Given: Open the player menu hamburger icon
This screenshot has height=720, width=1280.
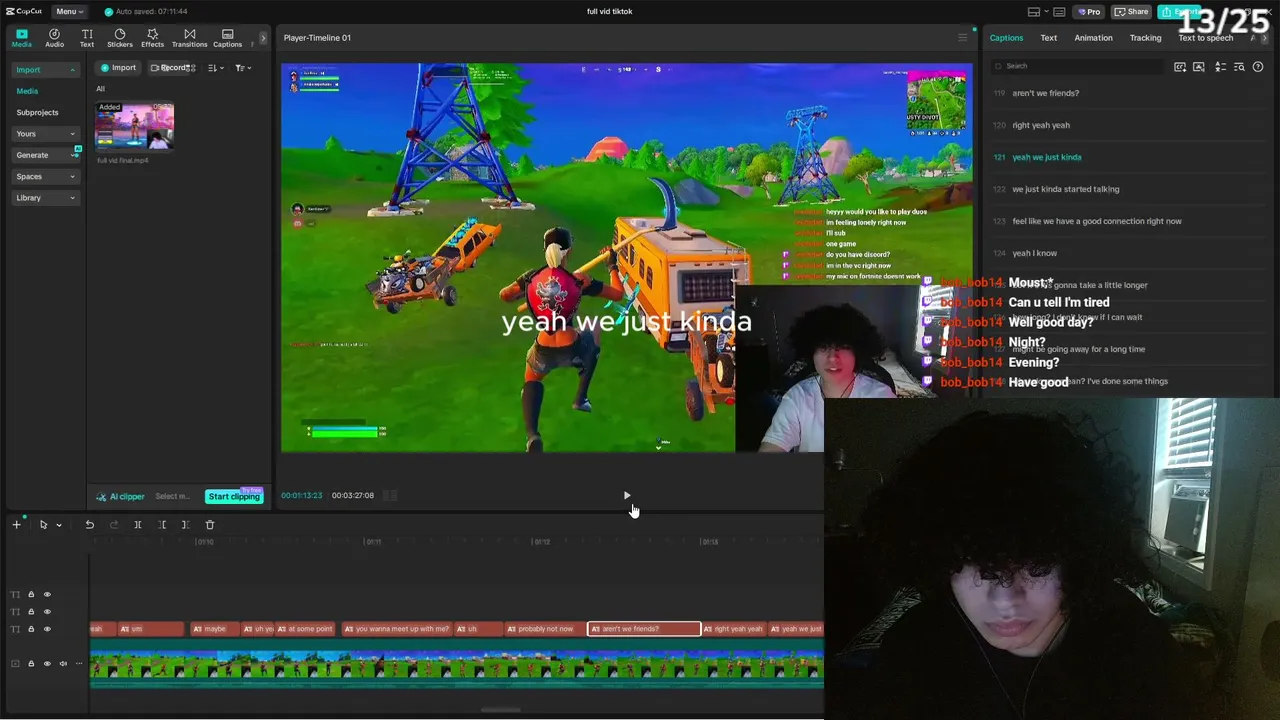Looking at the screenshot, I should (x=962, y=38).
